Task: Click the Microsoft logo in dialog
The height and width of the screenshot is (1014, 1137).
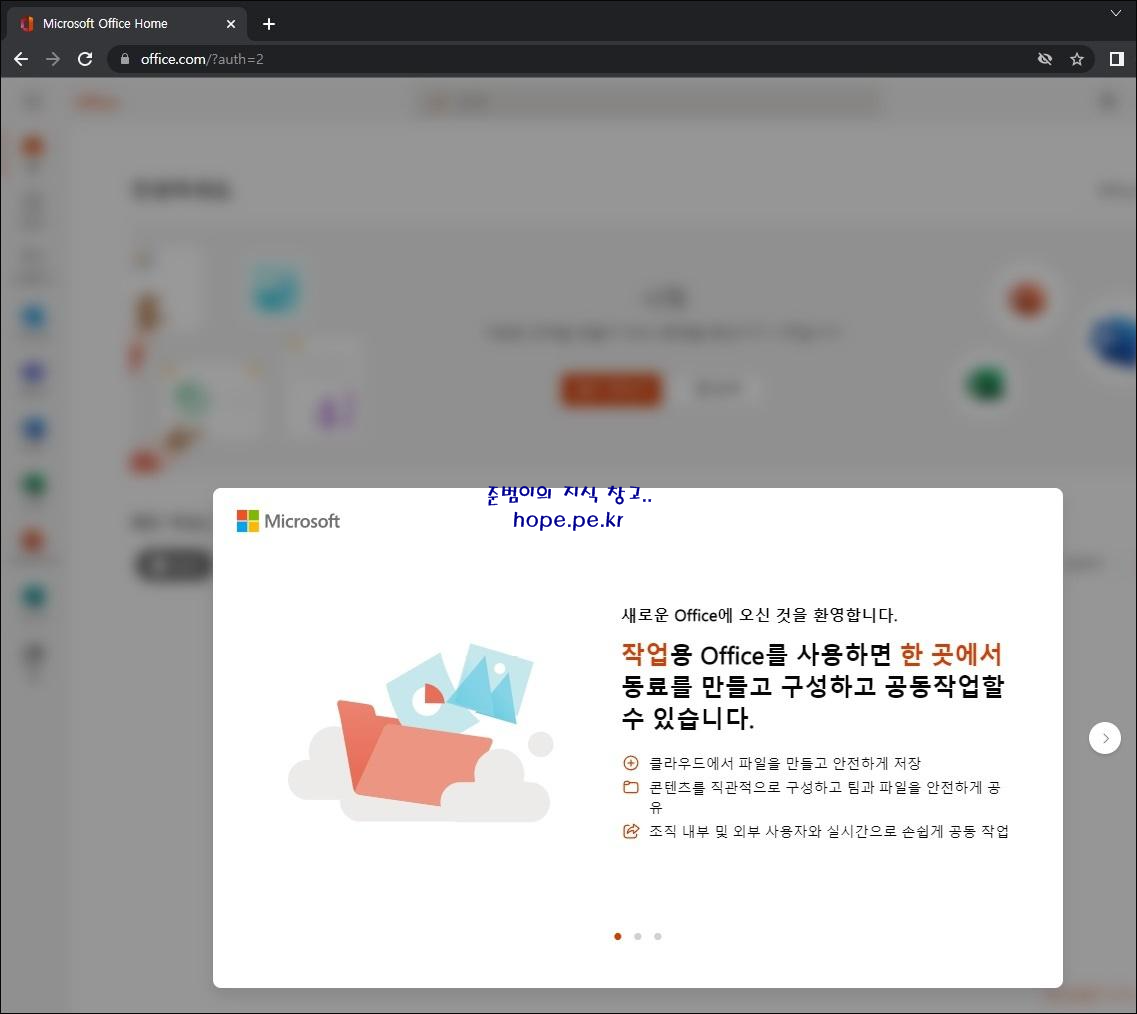Action: point(288,521)
